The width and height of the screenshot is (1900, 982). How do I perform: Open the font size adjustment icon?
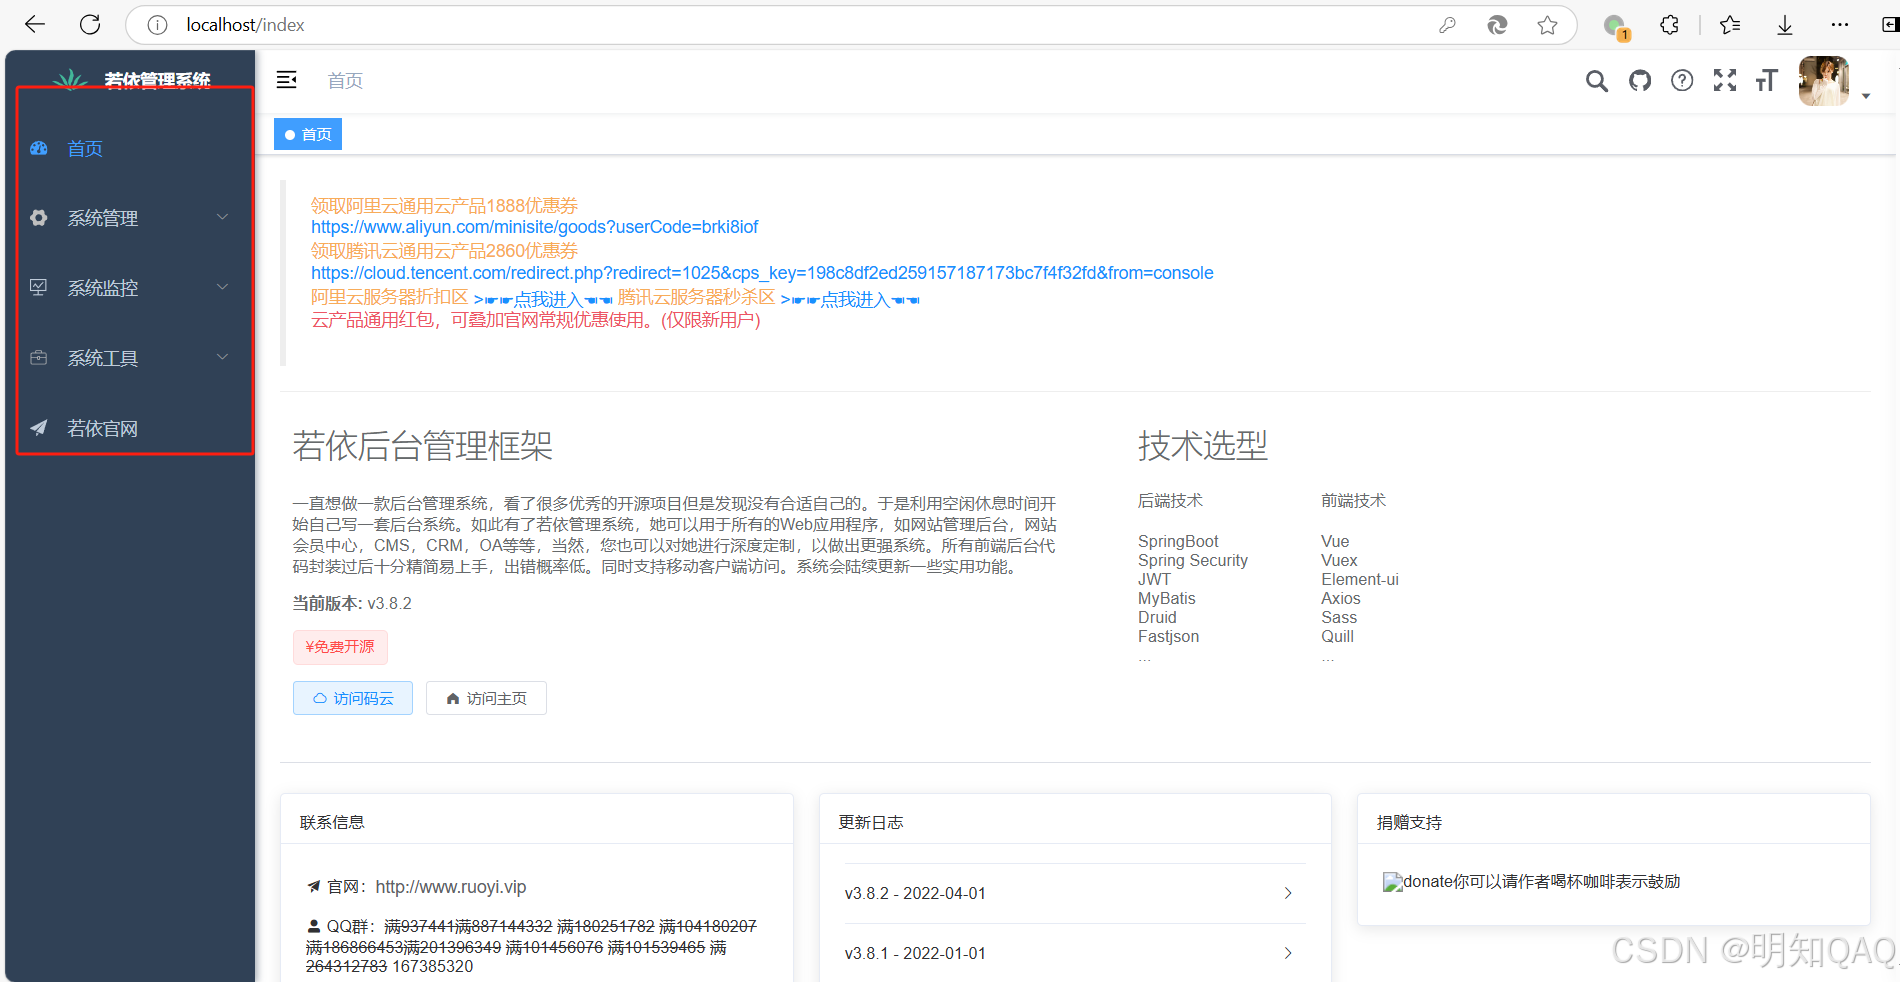[x=1766, y=80]
